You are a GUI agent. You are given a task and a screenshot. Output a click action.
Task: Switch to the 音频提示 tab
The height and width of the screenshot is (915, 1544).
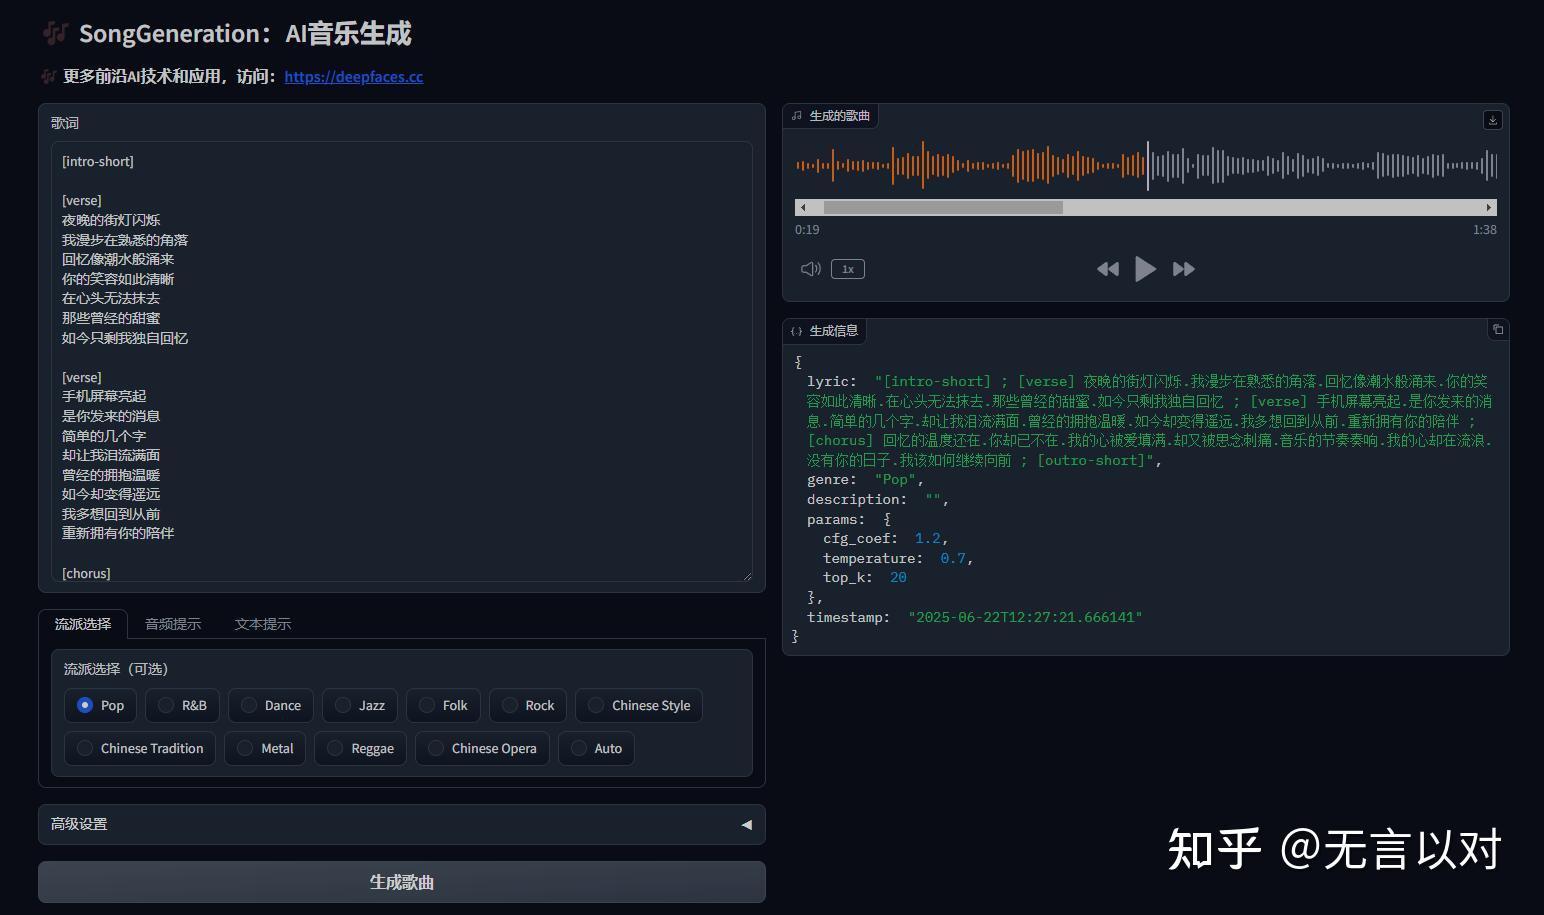coord(172,623)
